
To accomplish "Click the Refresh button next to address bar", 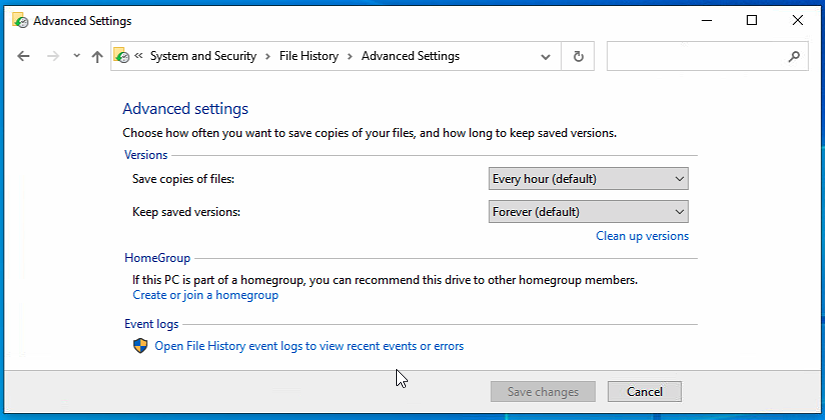I will [578, 57].
